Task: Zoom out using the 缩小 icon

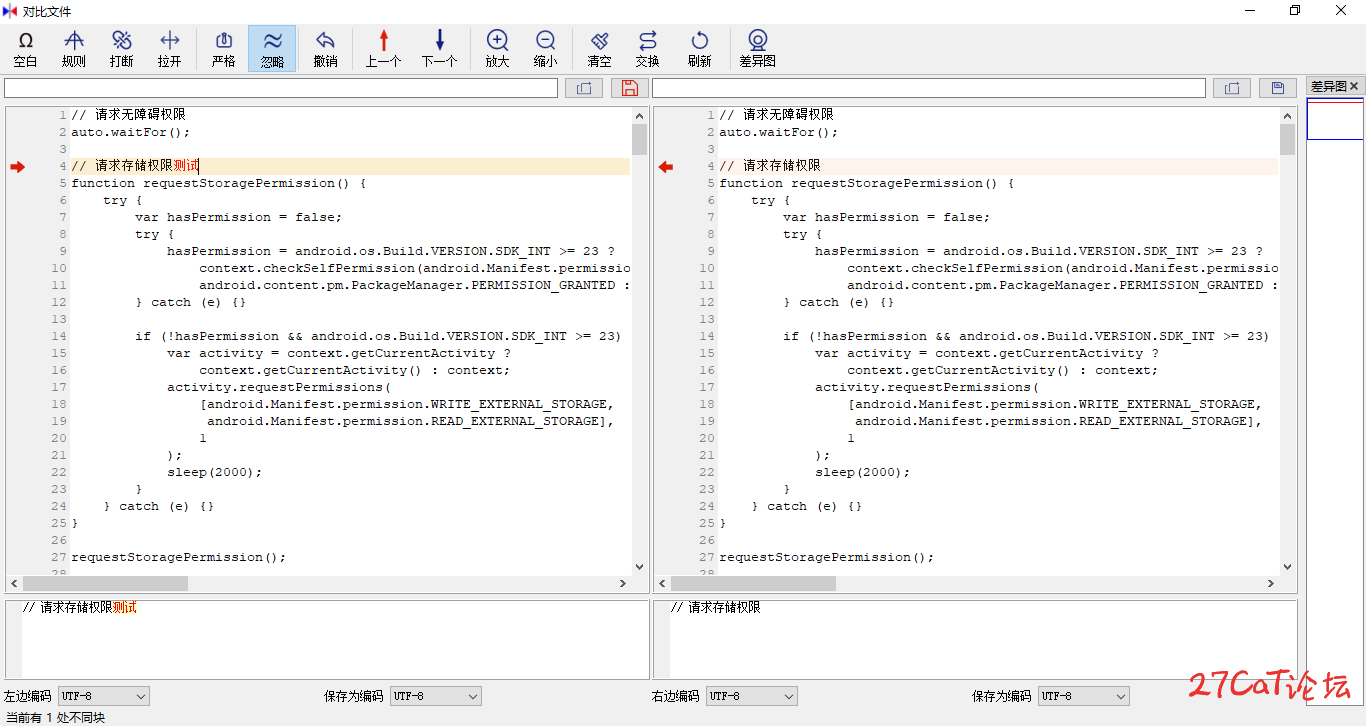Action: click(545, 48)
